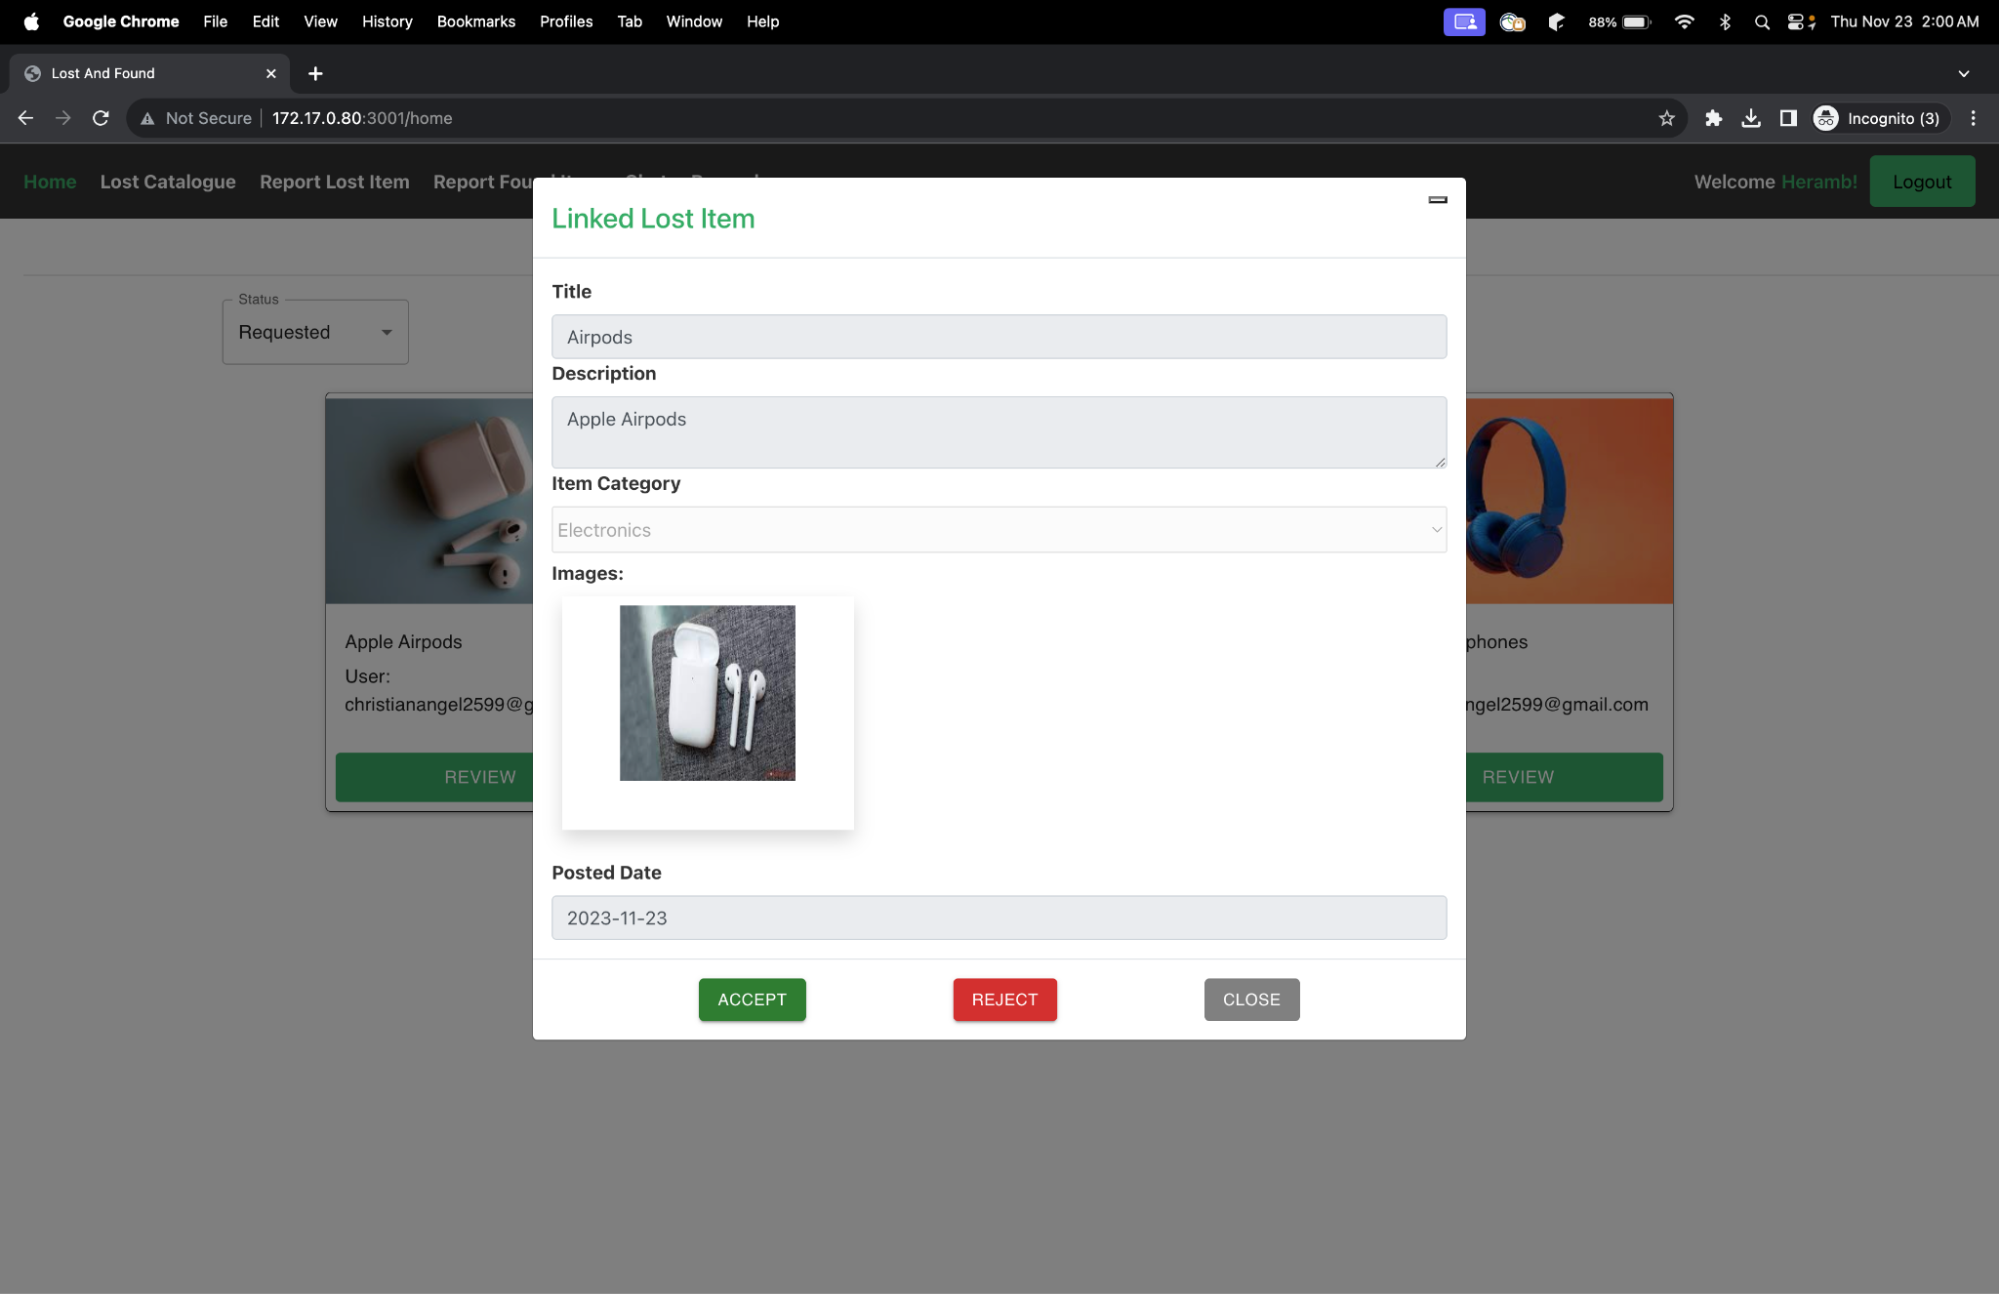The image size is (1999, 1295).
Task: Open the Bookmarks menu
Action: 476,22
